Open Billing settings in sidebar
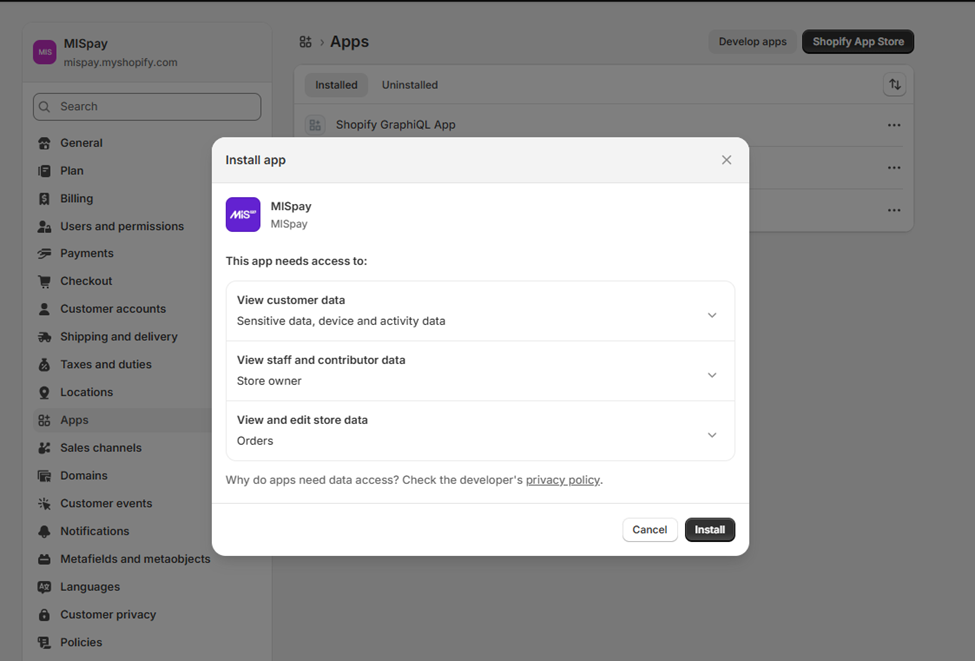Image resolution: width=975 pixels, height=661 pixels. pos(76,199)
